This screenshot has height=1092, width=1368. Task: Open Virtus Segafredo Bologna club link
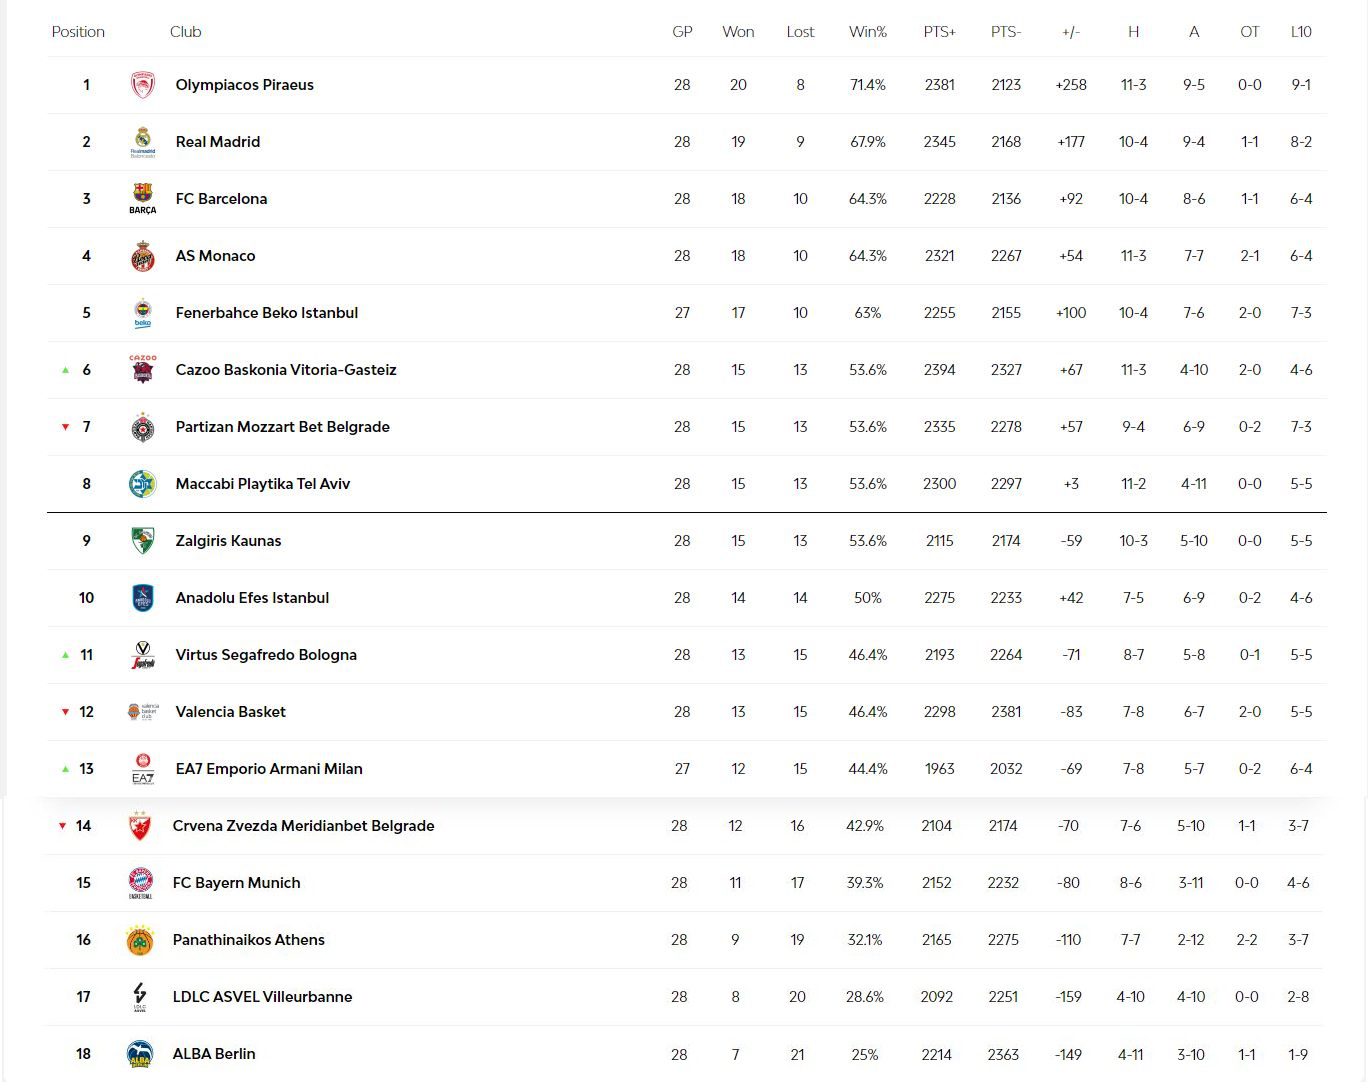[266, 655]
